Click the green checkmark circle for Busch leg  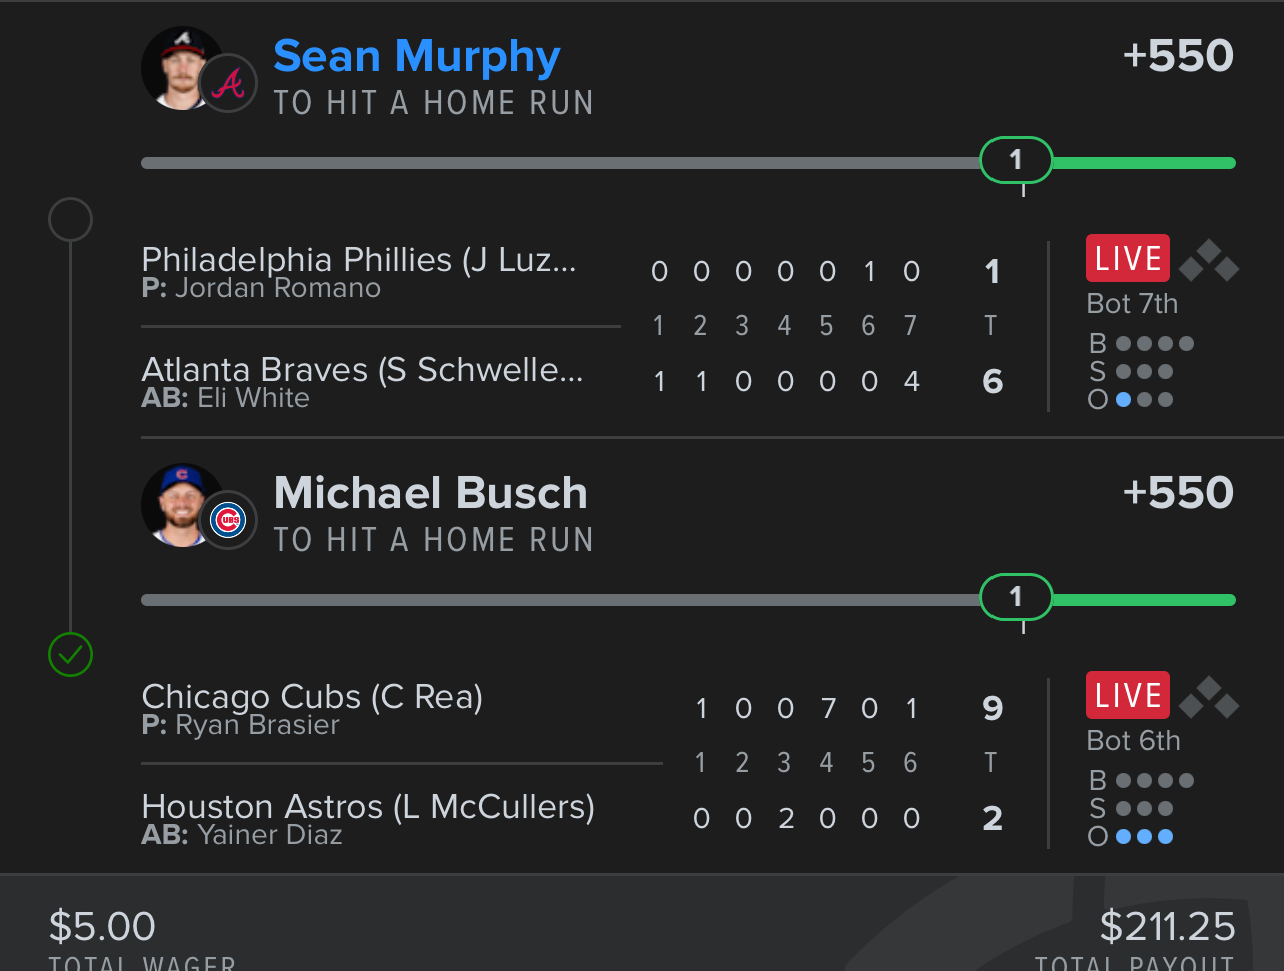tap(71, 656)
